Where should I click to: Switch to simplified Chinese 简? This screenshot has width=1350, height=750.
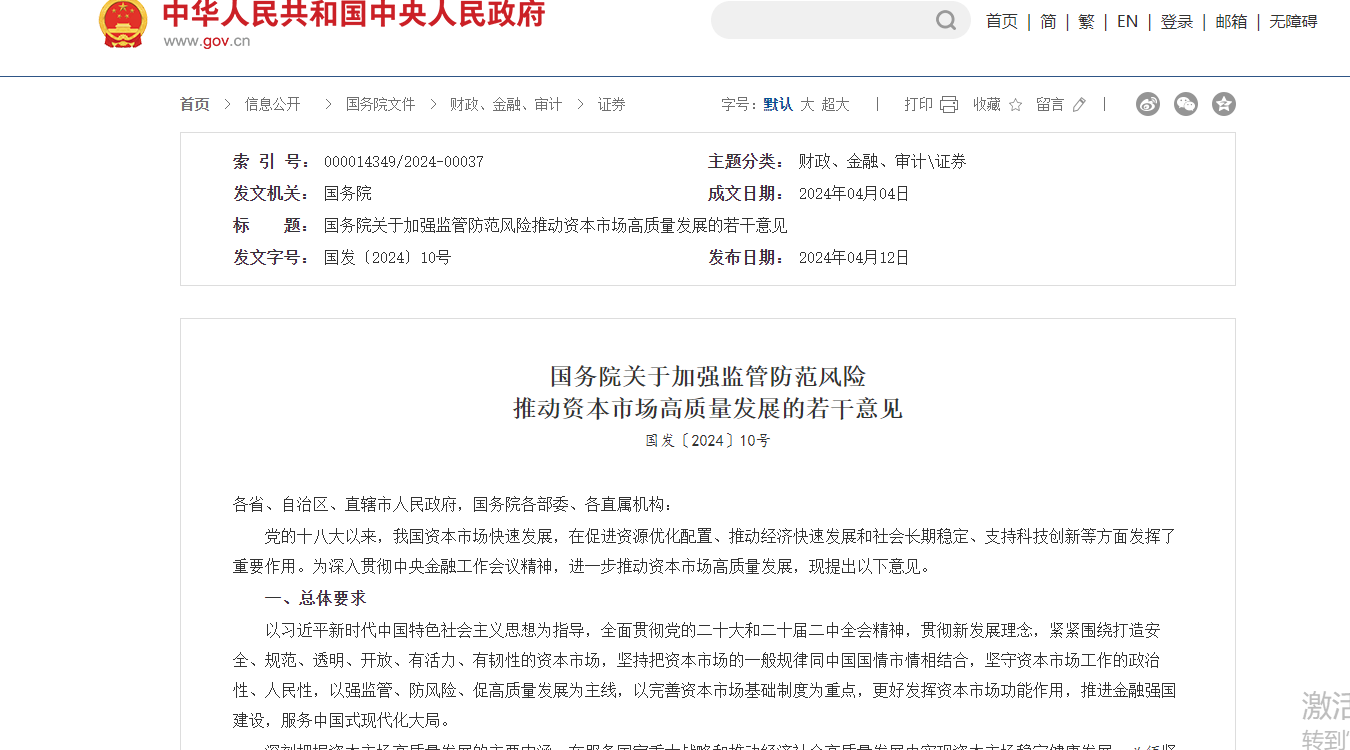1048,22
